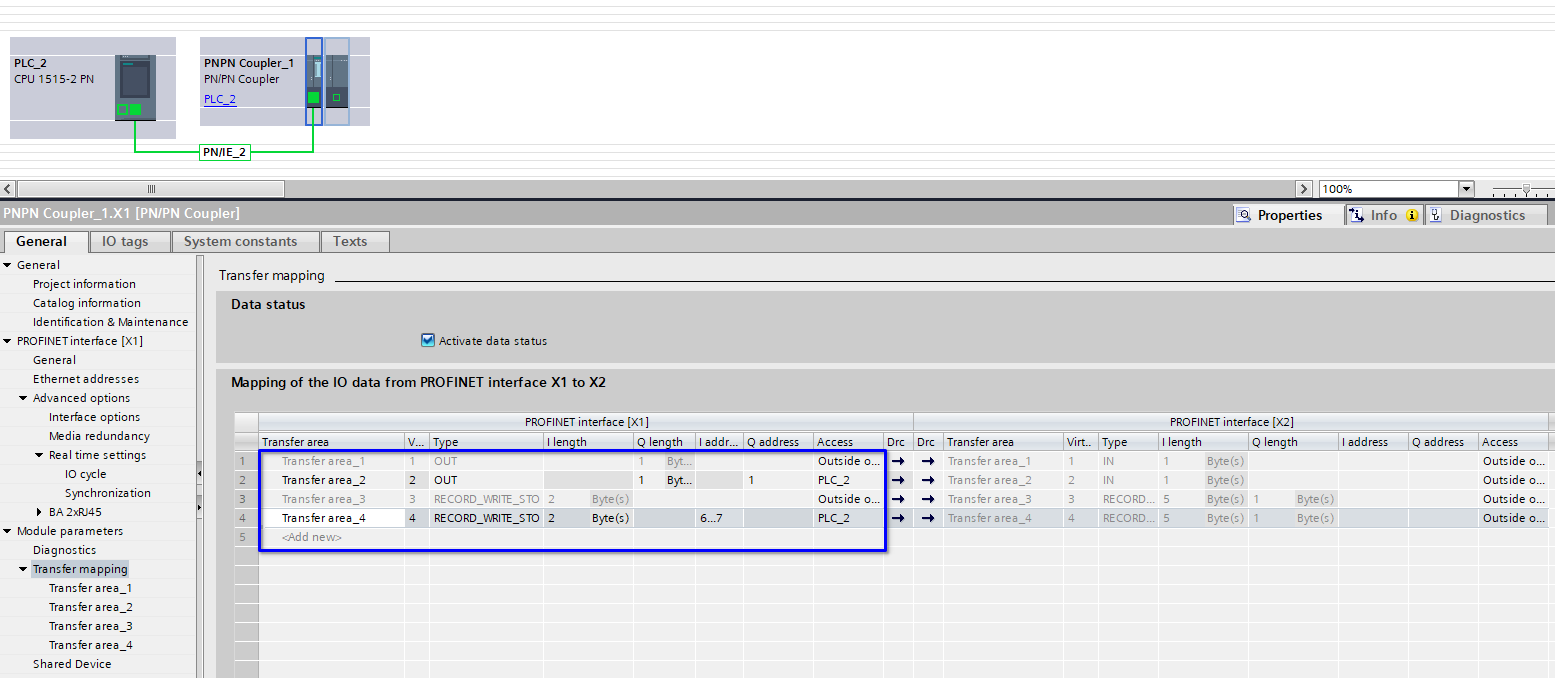The image size is (1555, 678).
Task: Select the PN/PN Coupler X1 module icon
Action: point(314,81)
